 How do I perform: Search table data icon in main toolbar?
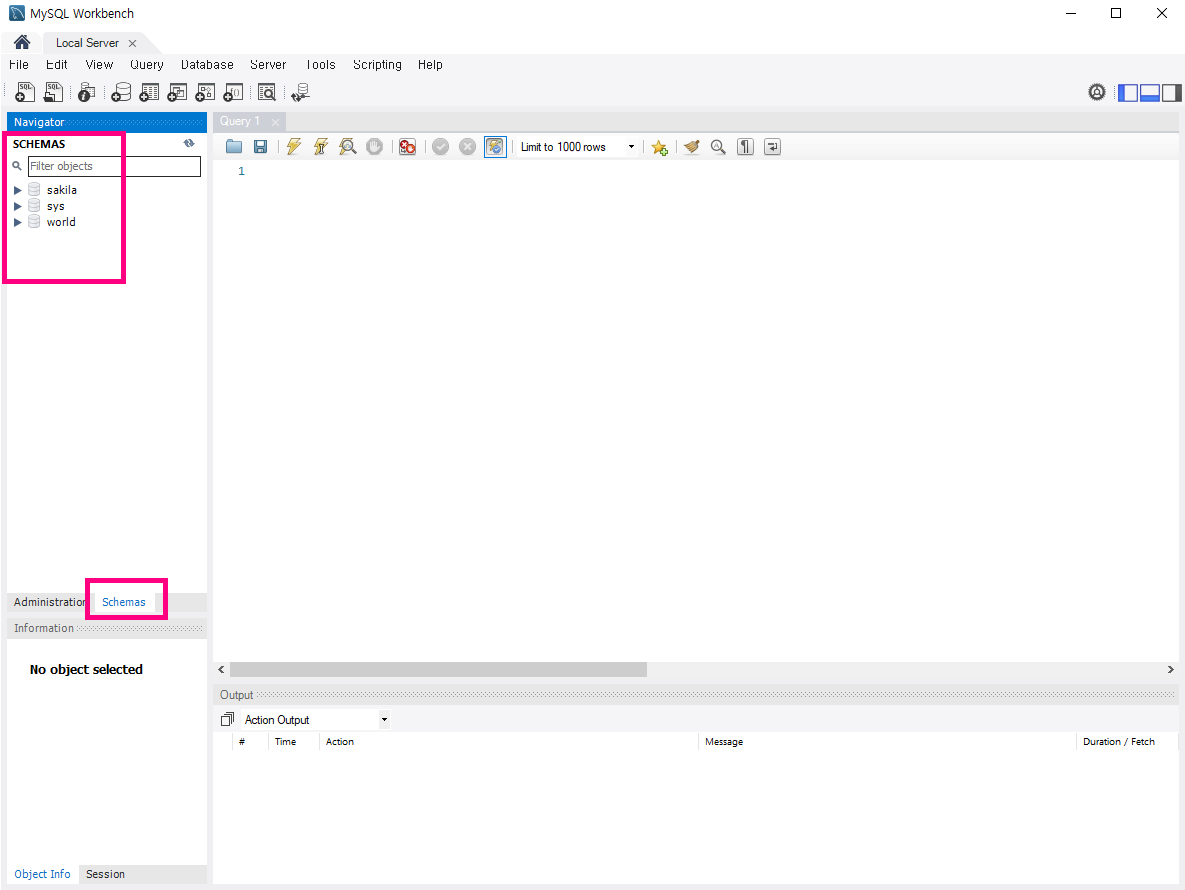(267, 92)
